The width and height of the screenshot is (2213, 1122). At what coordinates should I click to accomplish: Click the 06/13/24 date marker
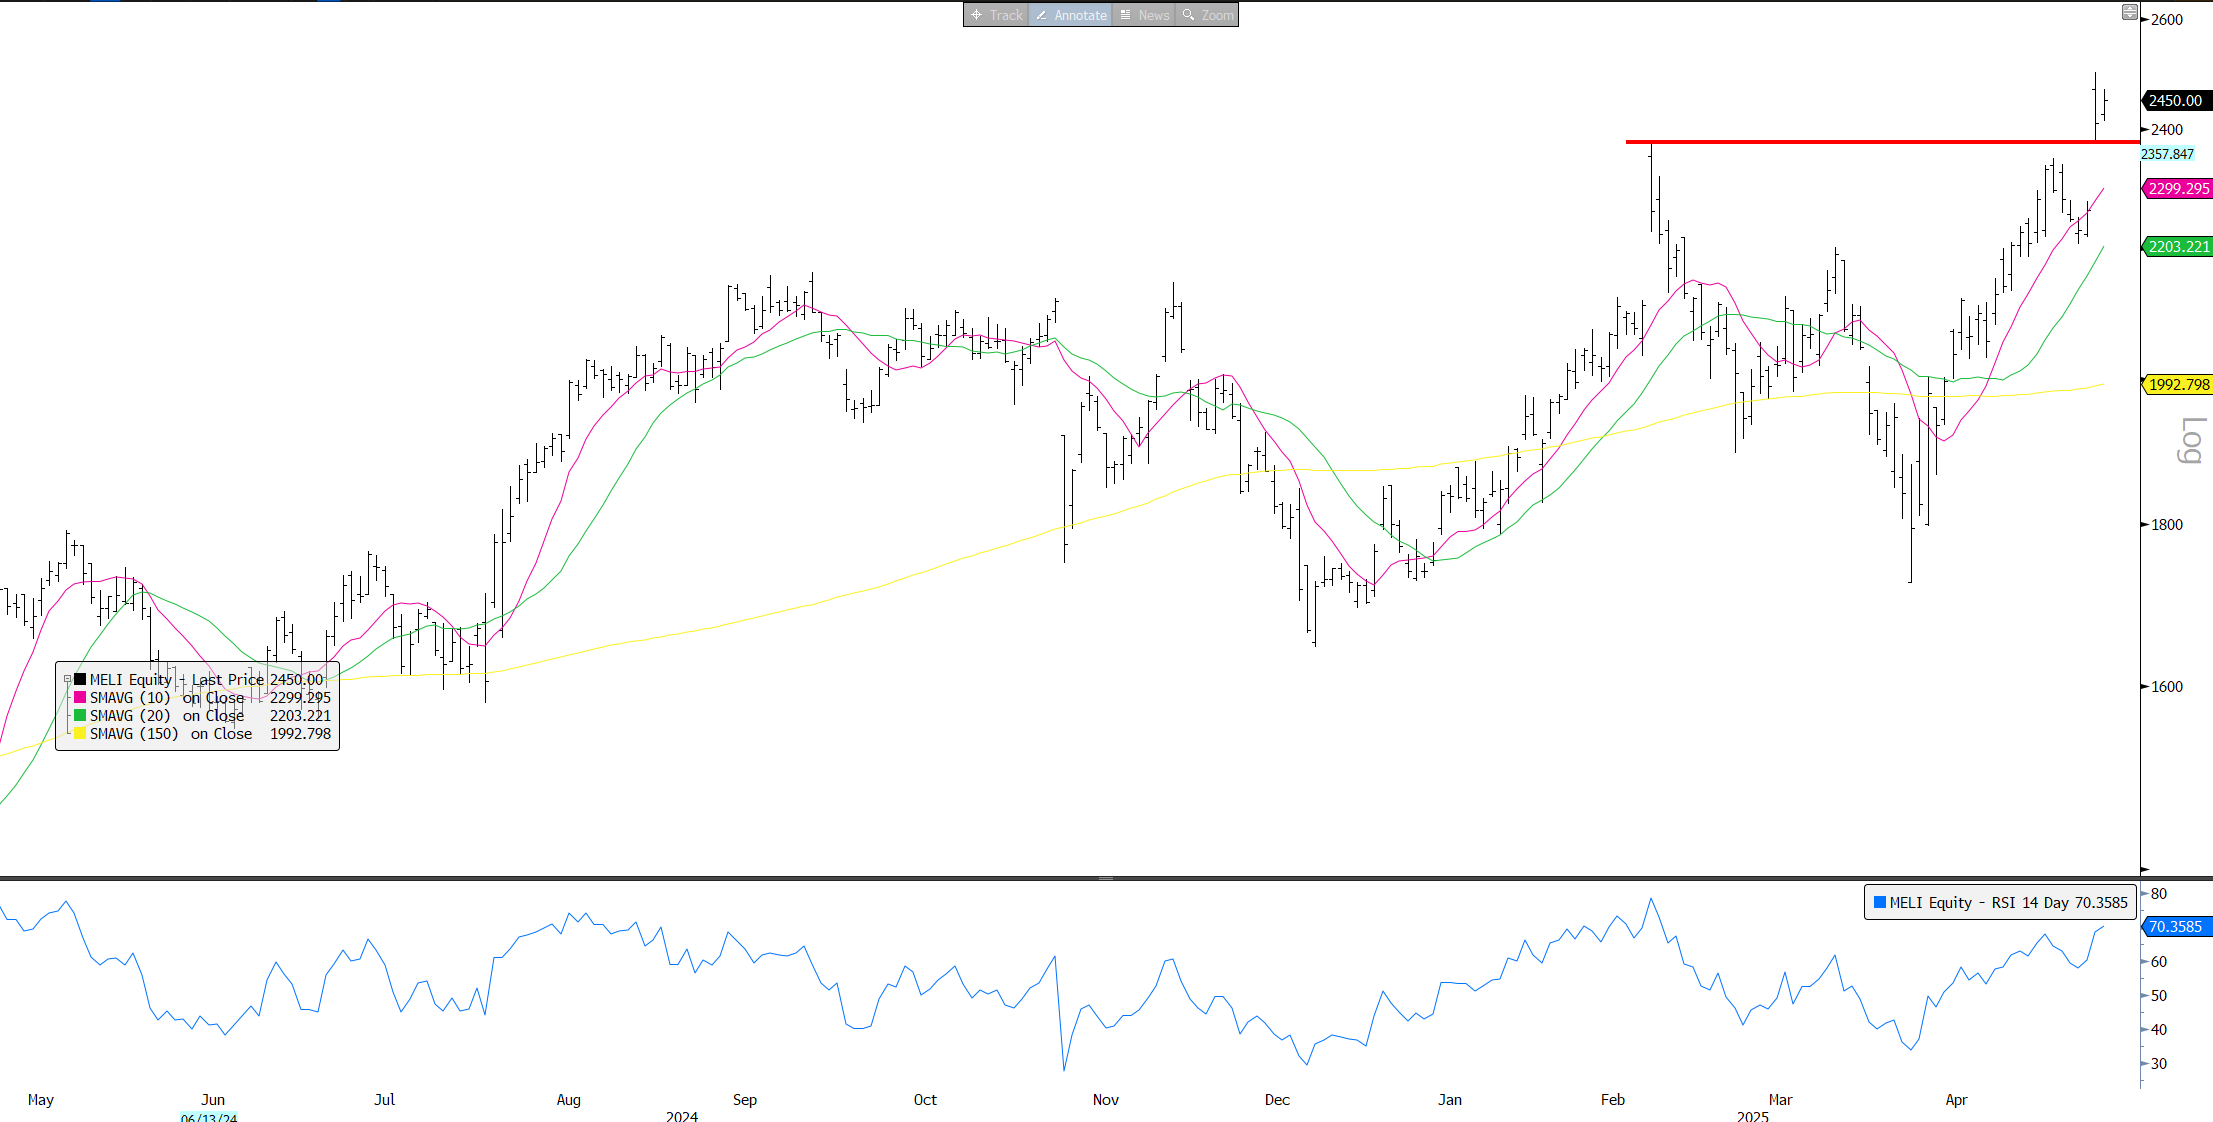pos(209,1117)
